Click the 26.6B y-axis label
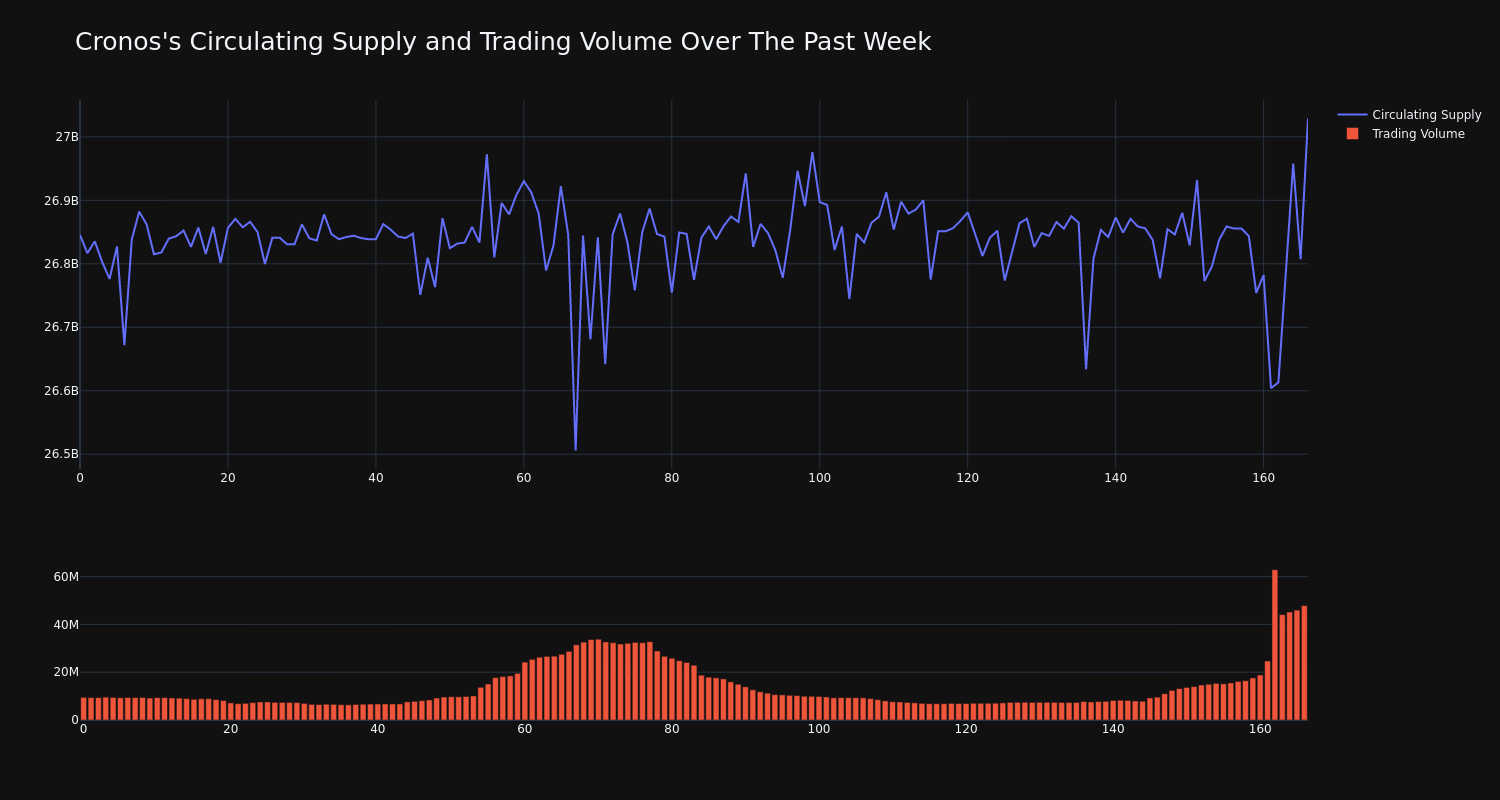1500x800 pixels. [61, 391]
